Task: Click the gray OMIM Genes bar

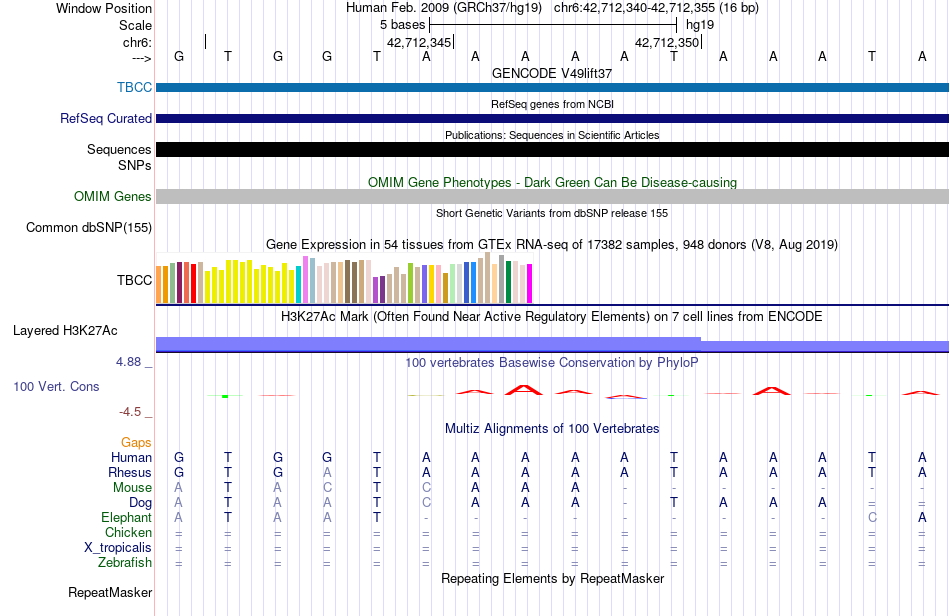Action: pyautogui.click(x=552, y=196)
